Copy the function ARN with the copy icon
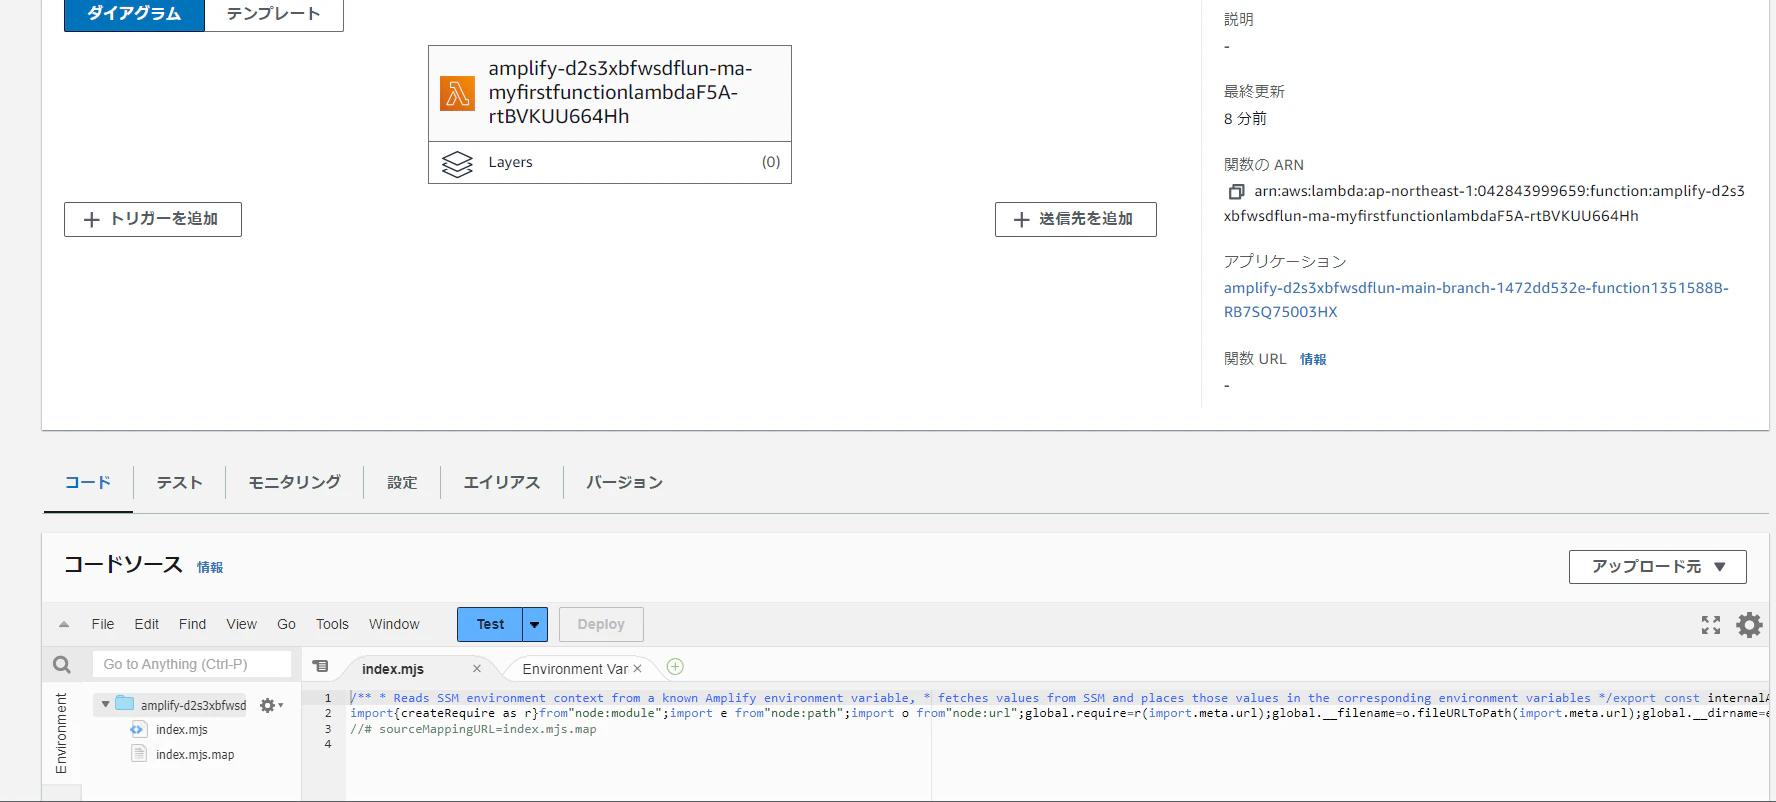This screenshot has width=1776, height=802. click(1236, 191)
